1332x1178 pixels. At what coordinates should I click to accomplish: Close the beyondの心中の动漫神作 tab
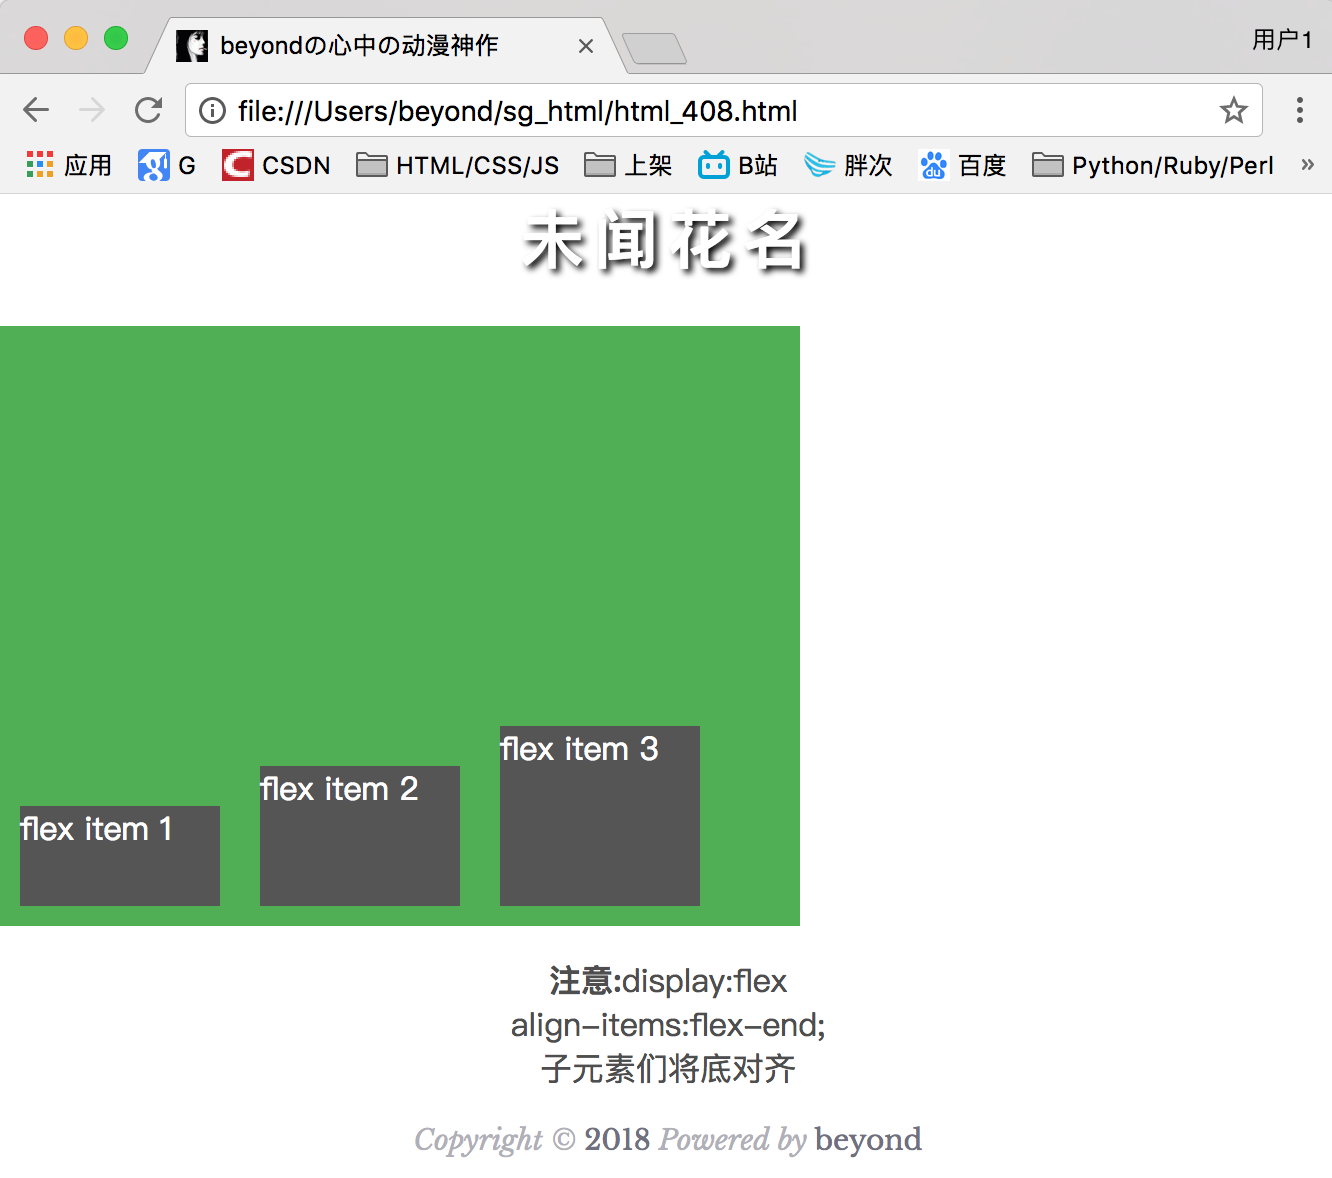tap(586, 46)
